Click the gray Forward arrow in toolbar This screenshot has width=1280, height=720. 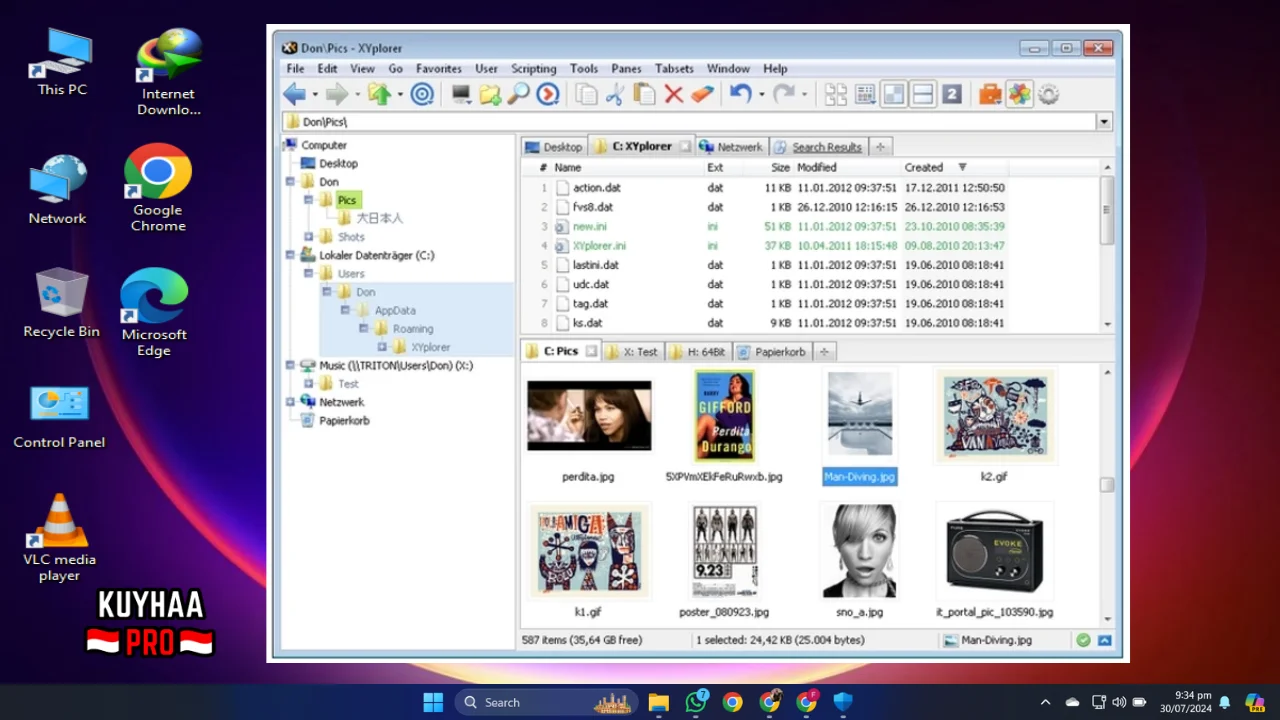tap(337, 94)
